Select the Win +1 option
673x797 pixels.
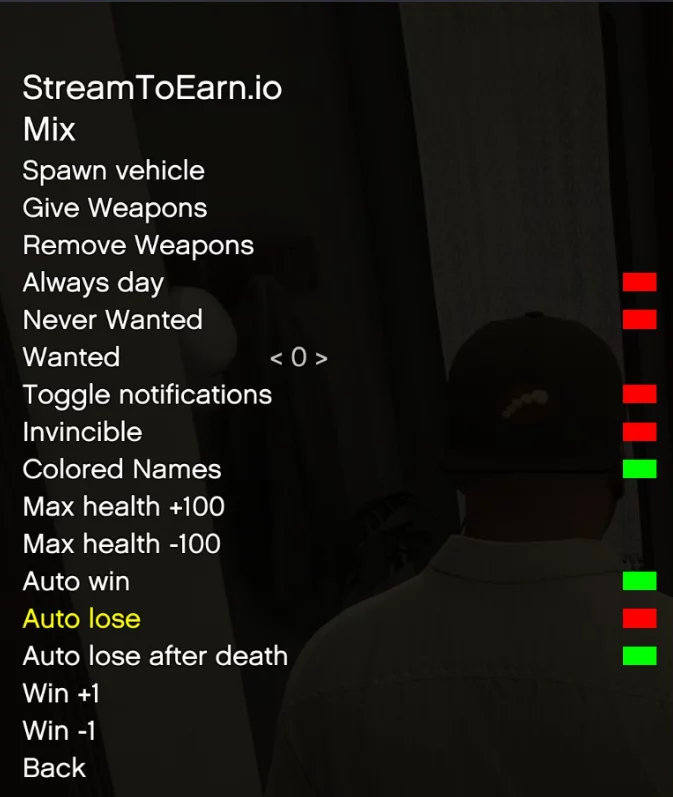(x=62, y=693)
